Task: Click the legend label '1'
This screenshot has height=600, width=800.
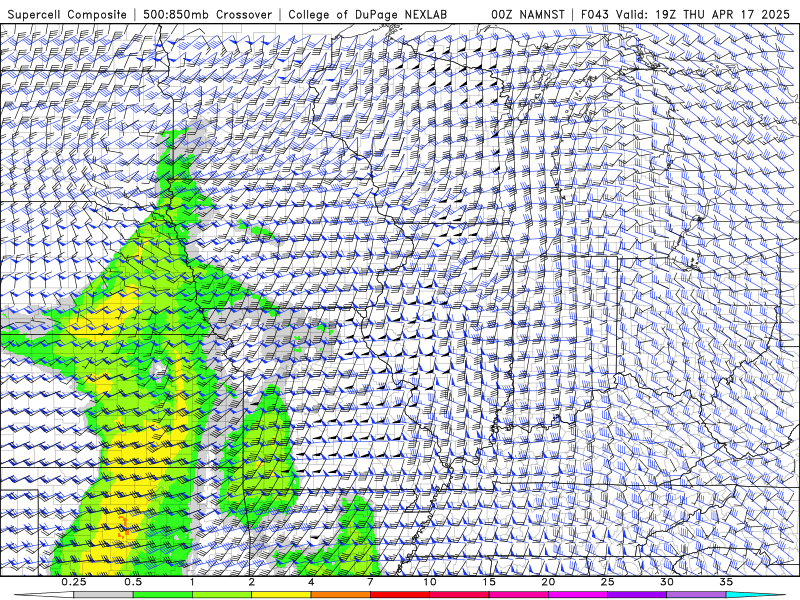Action: click(192, 582)
